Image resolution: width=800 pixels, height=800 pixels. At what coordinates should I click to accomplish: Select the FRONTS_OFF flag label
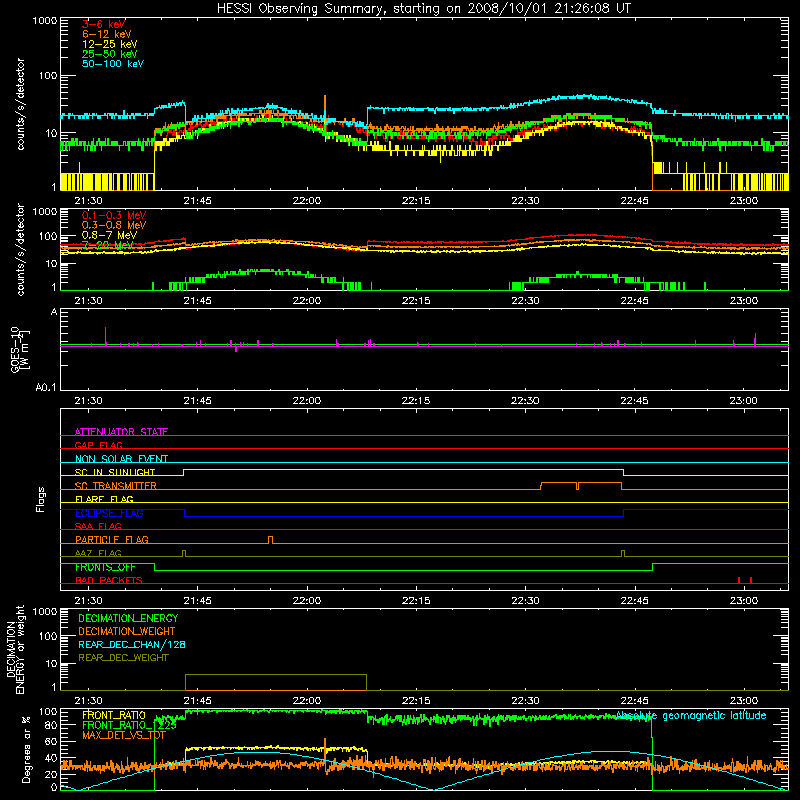(x=105, y=567)
